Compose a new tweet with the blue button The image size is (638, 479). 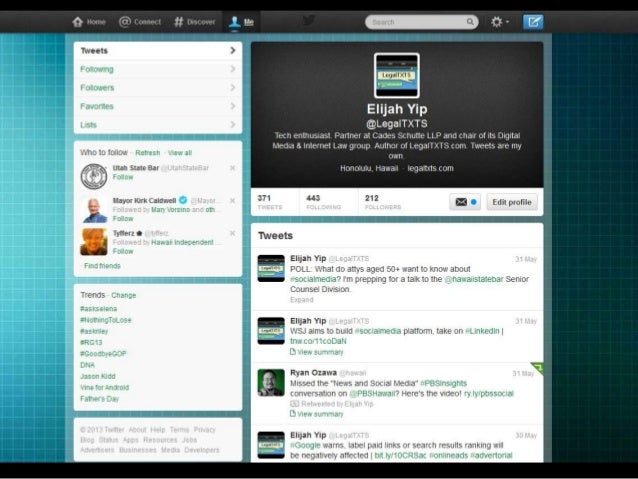coord(533,22)
